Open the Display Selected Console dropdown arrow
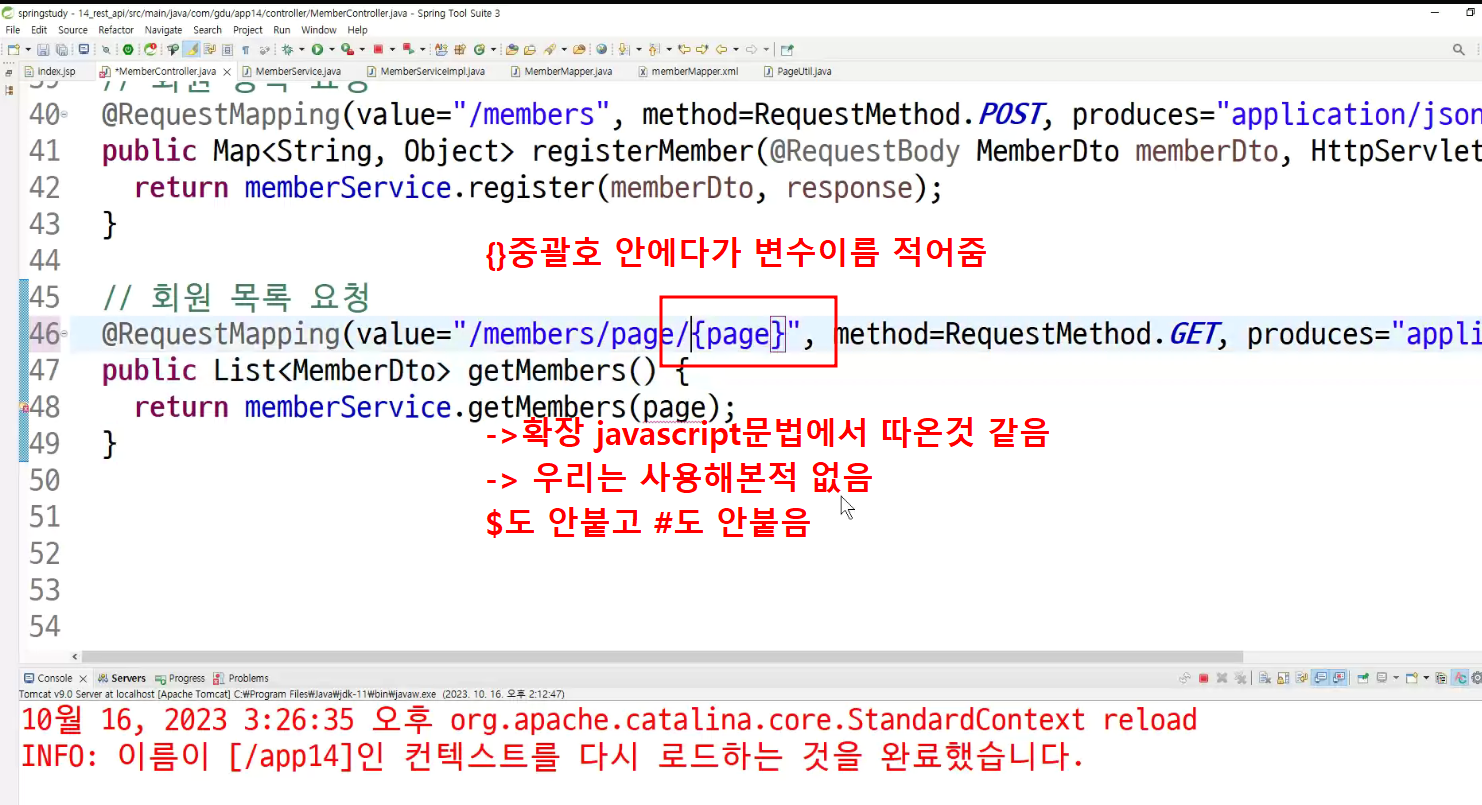The width and height of the screenshot is (1482, 805). (1396, 678)
